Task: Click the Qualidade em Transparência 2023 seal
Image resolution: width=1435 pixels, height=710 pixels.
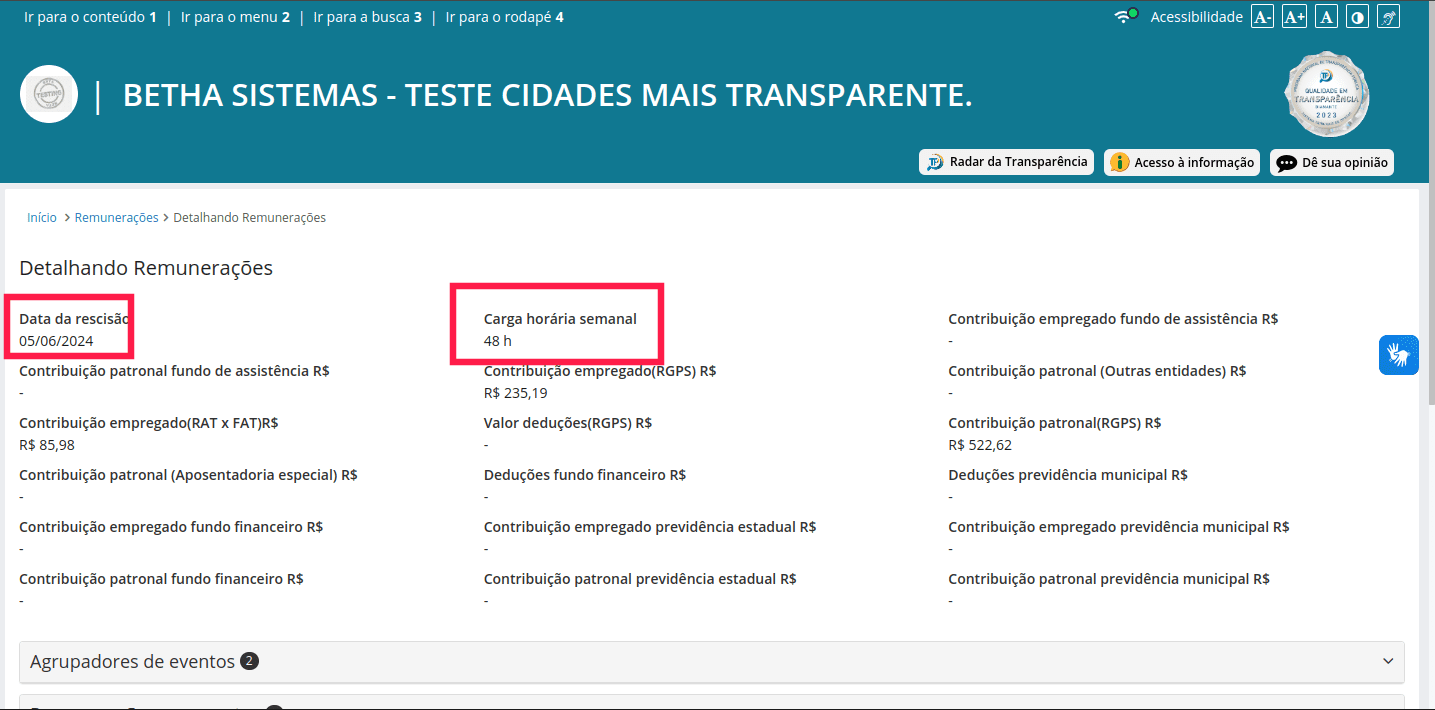Action: 1326,95
